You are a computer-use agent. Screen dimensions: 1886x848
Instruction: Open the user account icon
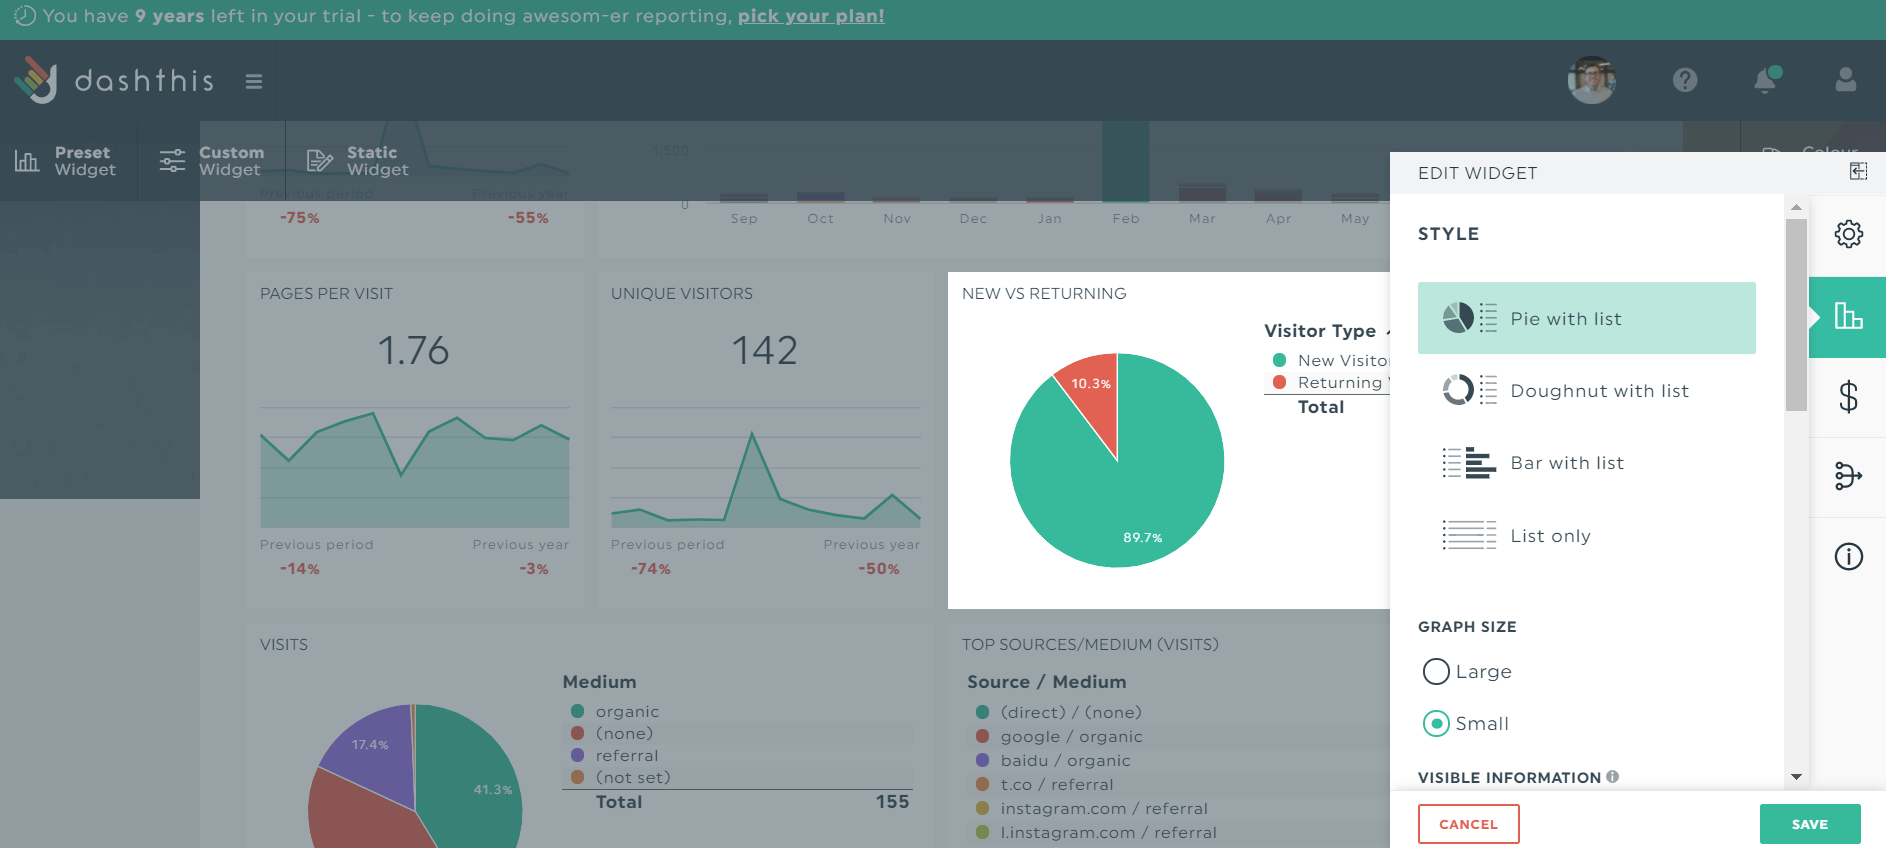click(x=1846, y=80)
